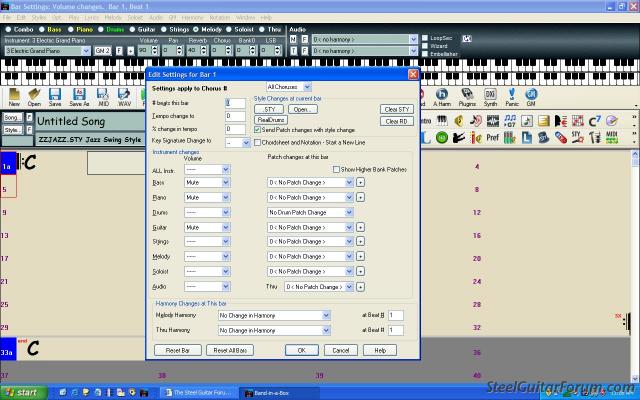Screen dimensions: 640x400
Task: Click the blue L lyrics document icon
Action: point(527,138)
